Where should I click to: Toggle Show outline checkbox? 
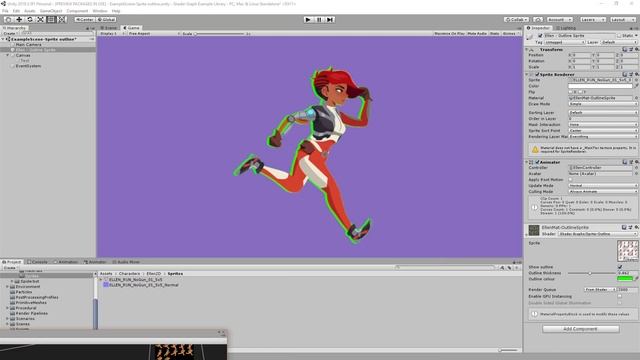pyautogui.click(x=620, y=267)
